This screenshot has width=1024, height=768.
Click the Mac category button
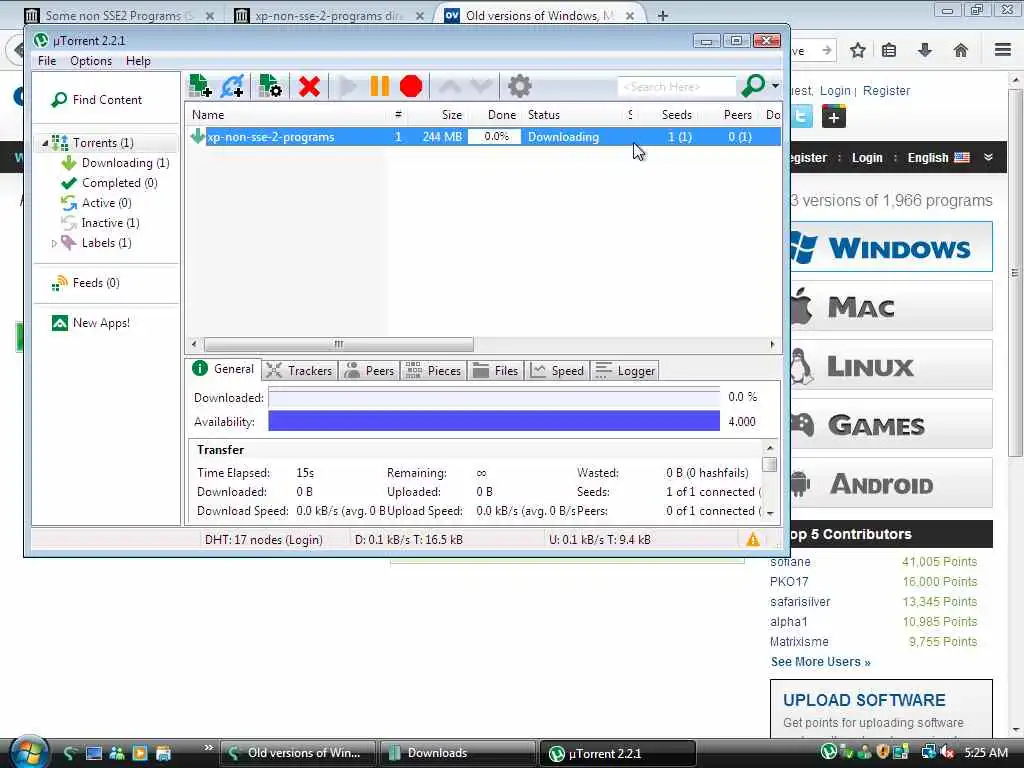pos(891,306)
